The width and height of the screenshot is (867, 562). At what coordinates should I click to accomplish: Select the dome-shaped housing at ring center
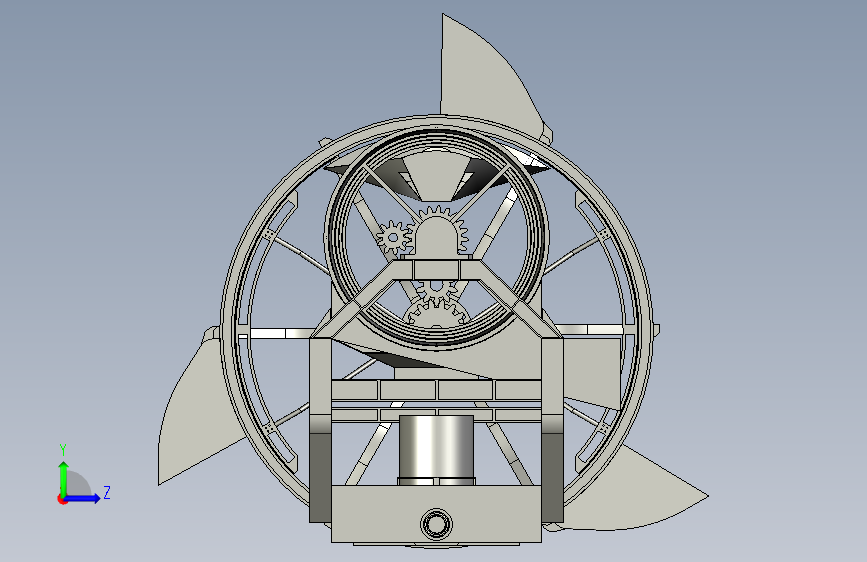tap(436, 237)
